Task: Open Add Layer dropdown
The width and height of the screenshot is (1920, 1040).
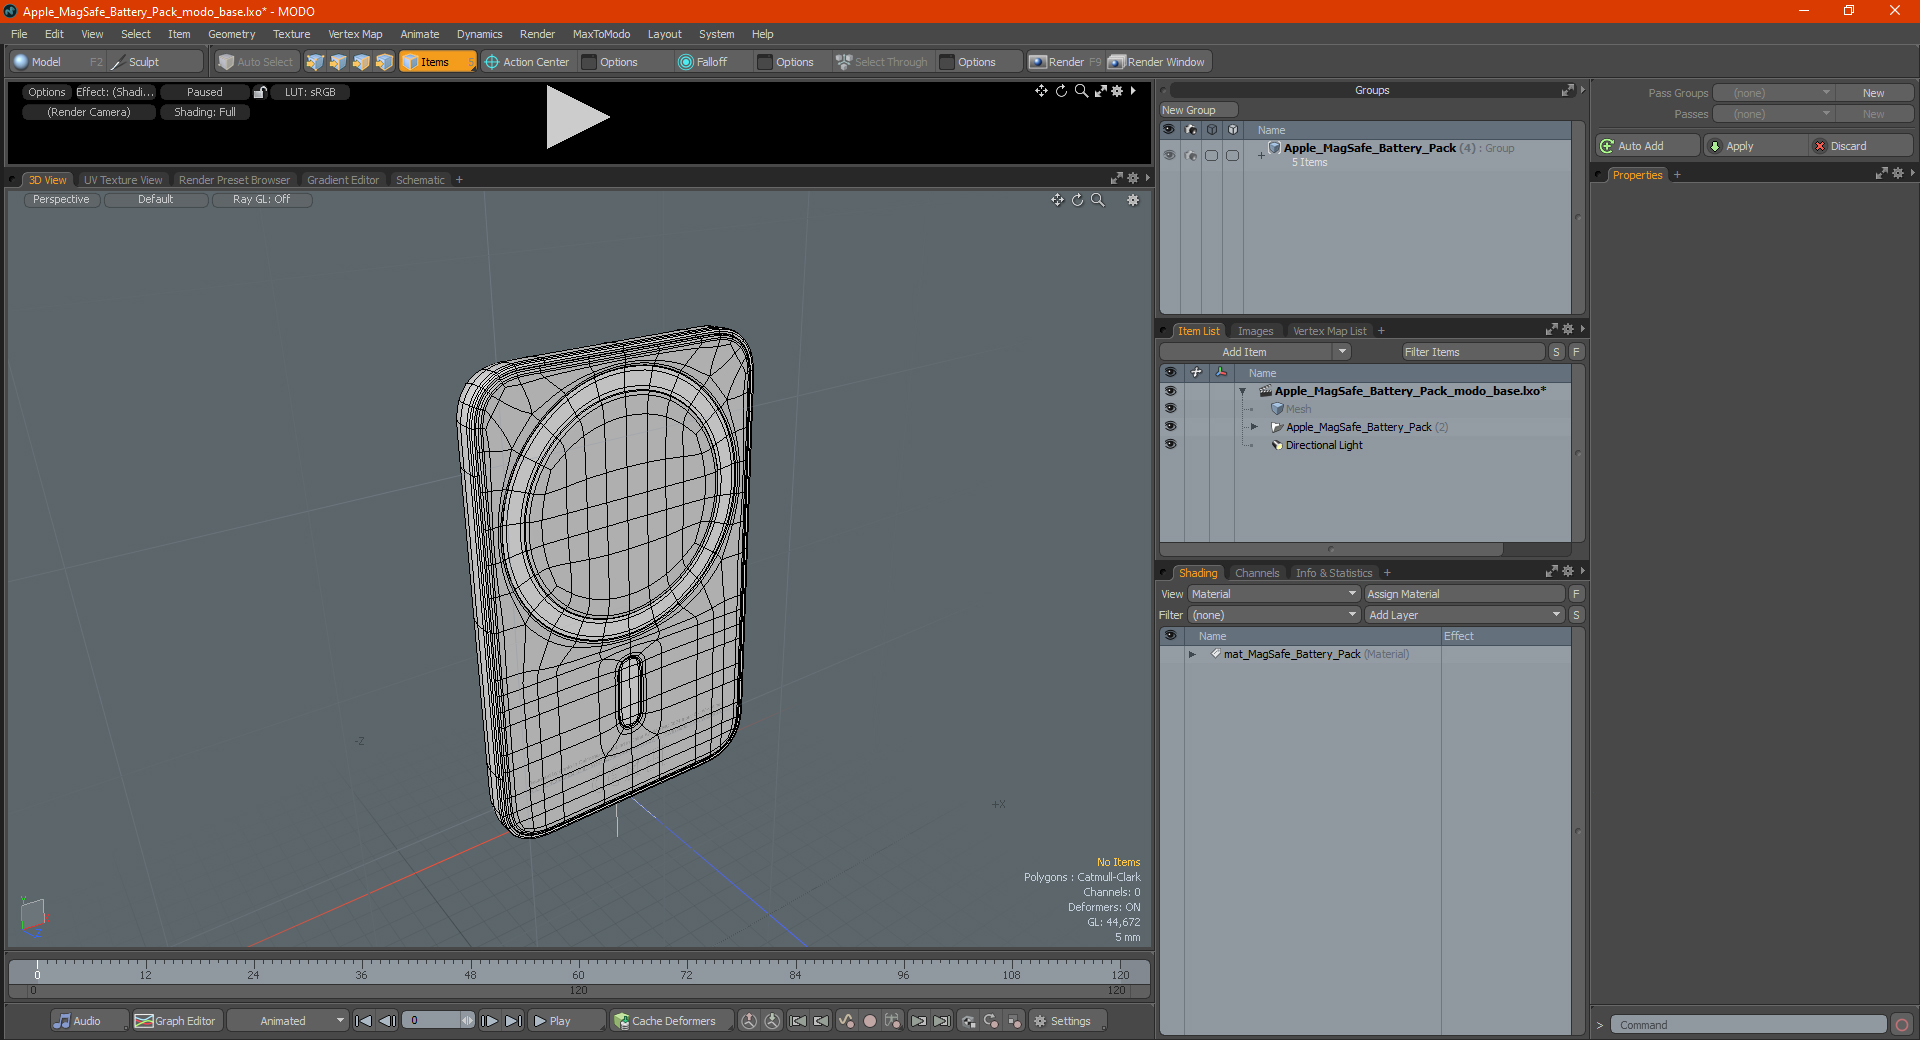Action: point(1464,615)
